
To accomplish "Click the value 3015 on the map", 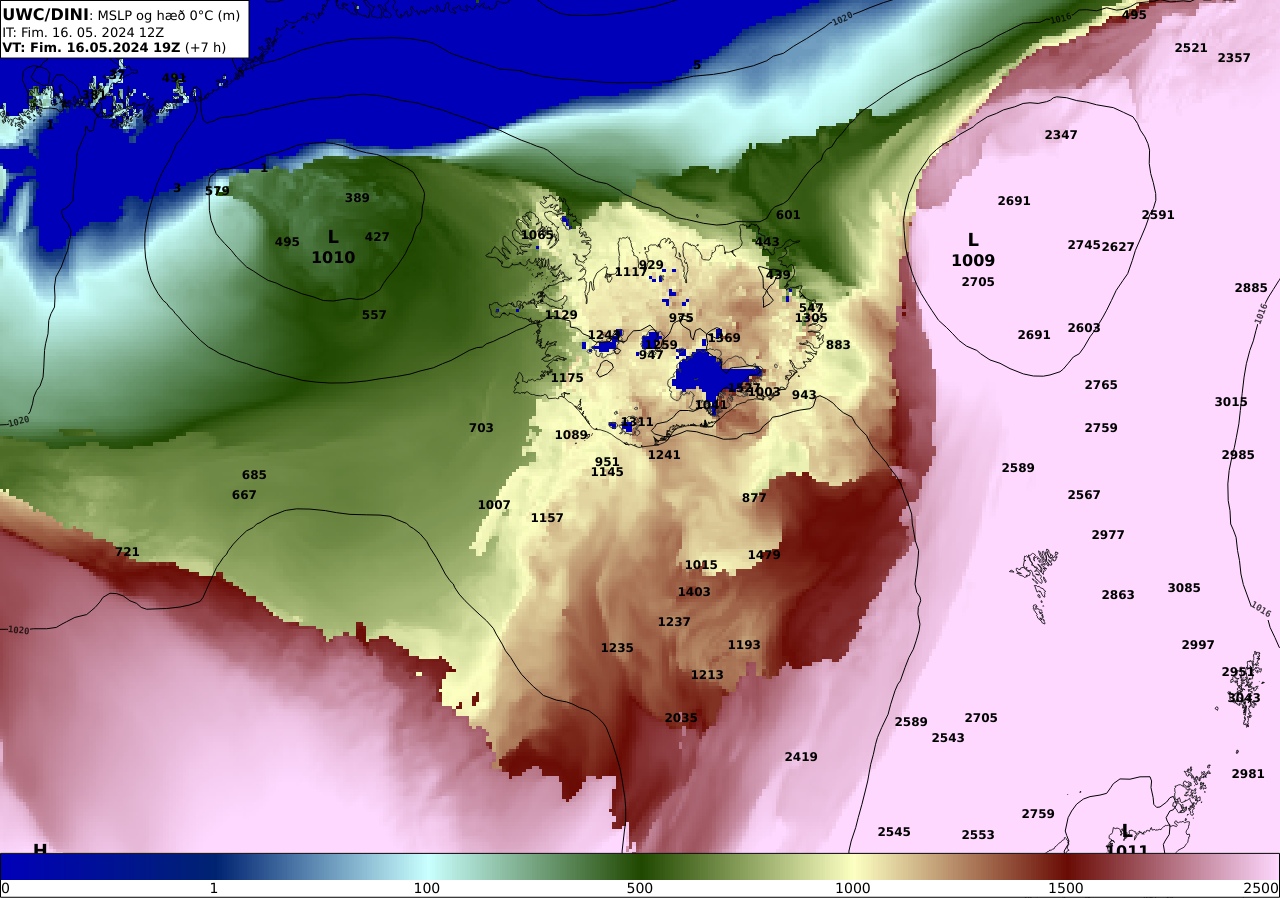I will point(1231,402).
